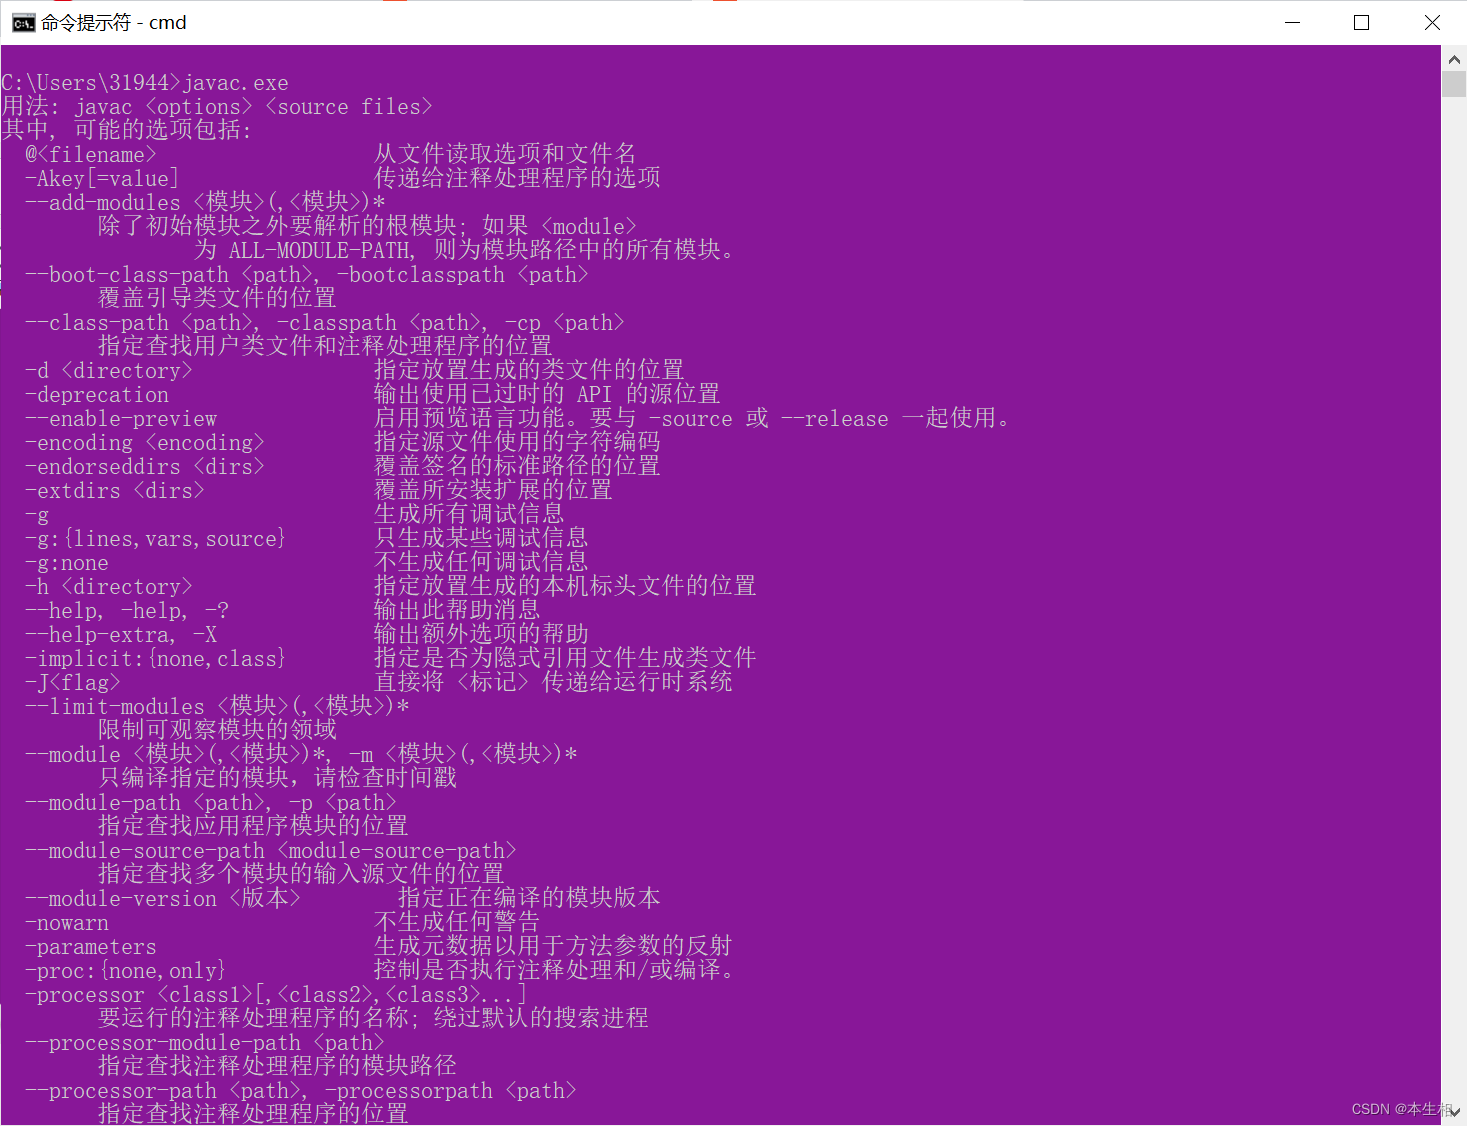This screenshot has width=1467, height=1126.
Task: Click the '-g:{lines,vars,source}' option text
Action: coord(156,539)
